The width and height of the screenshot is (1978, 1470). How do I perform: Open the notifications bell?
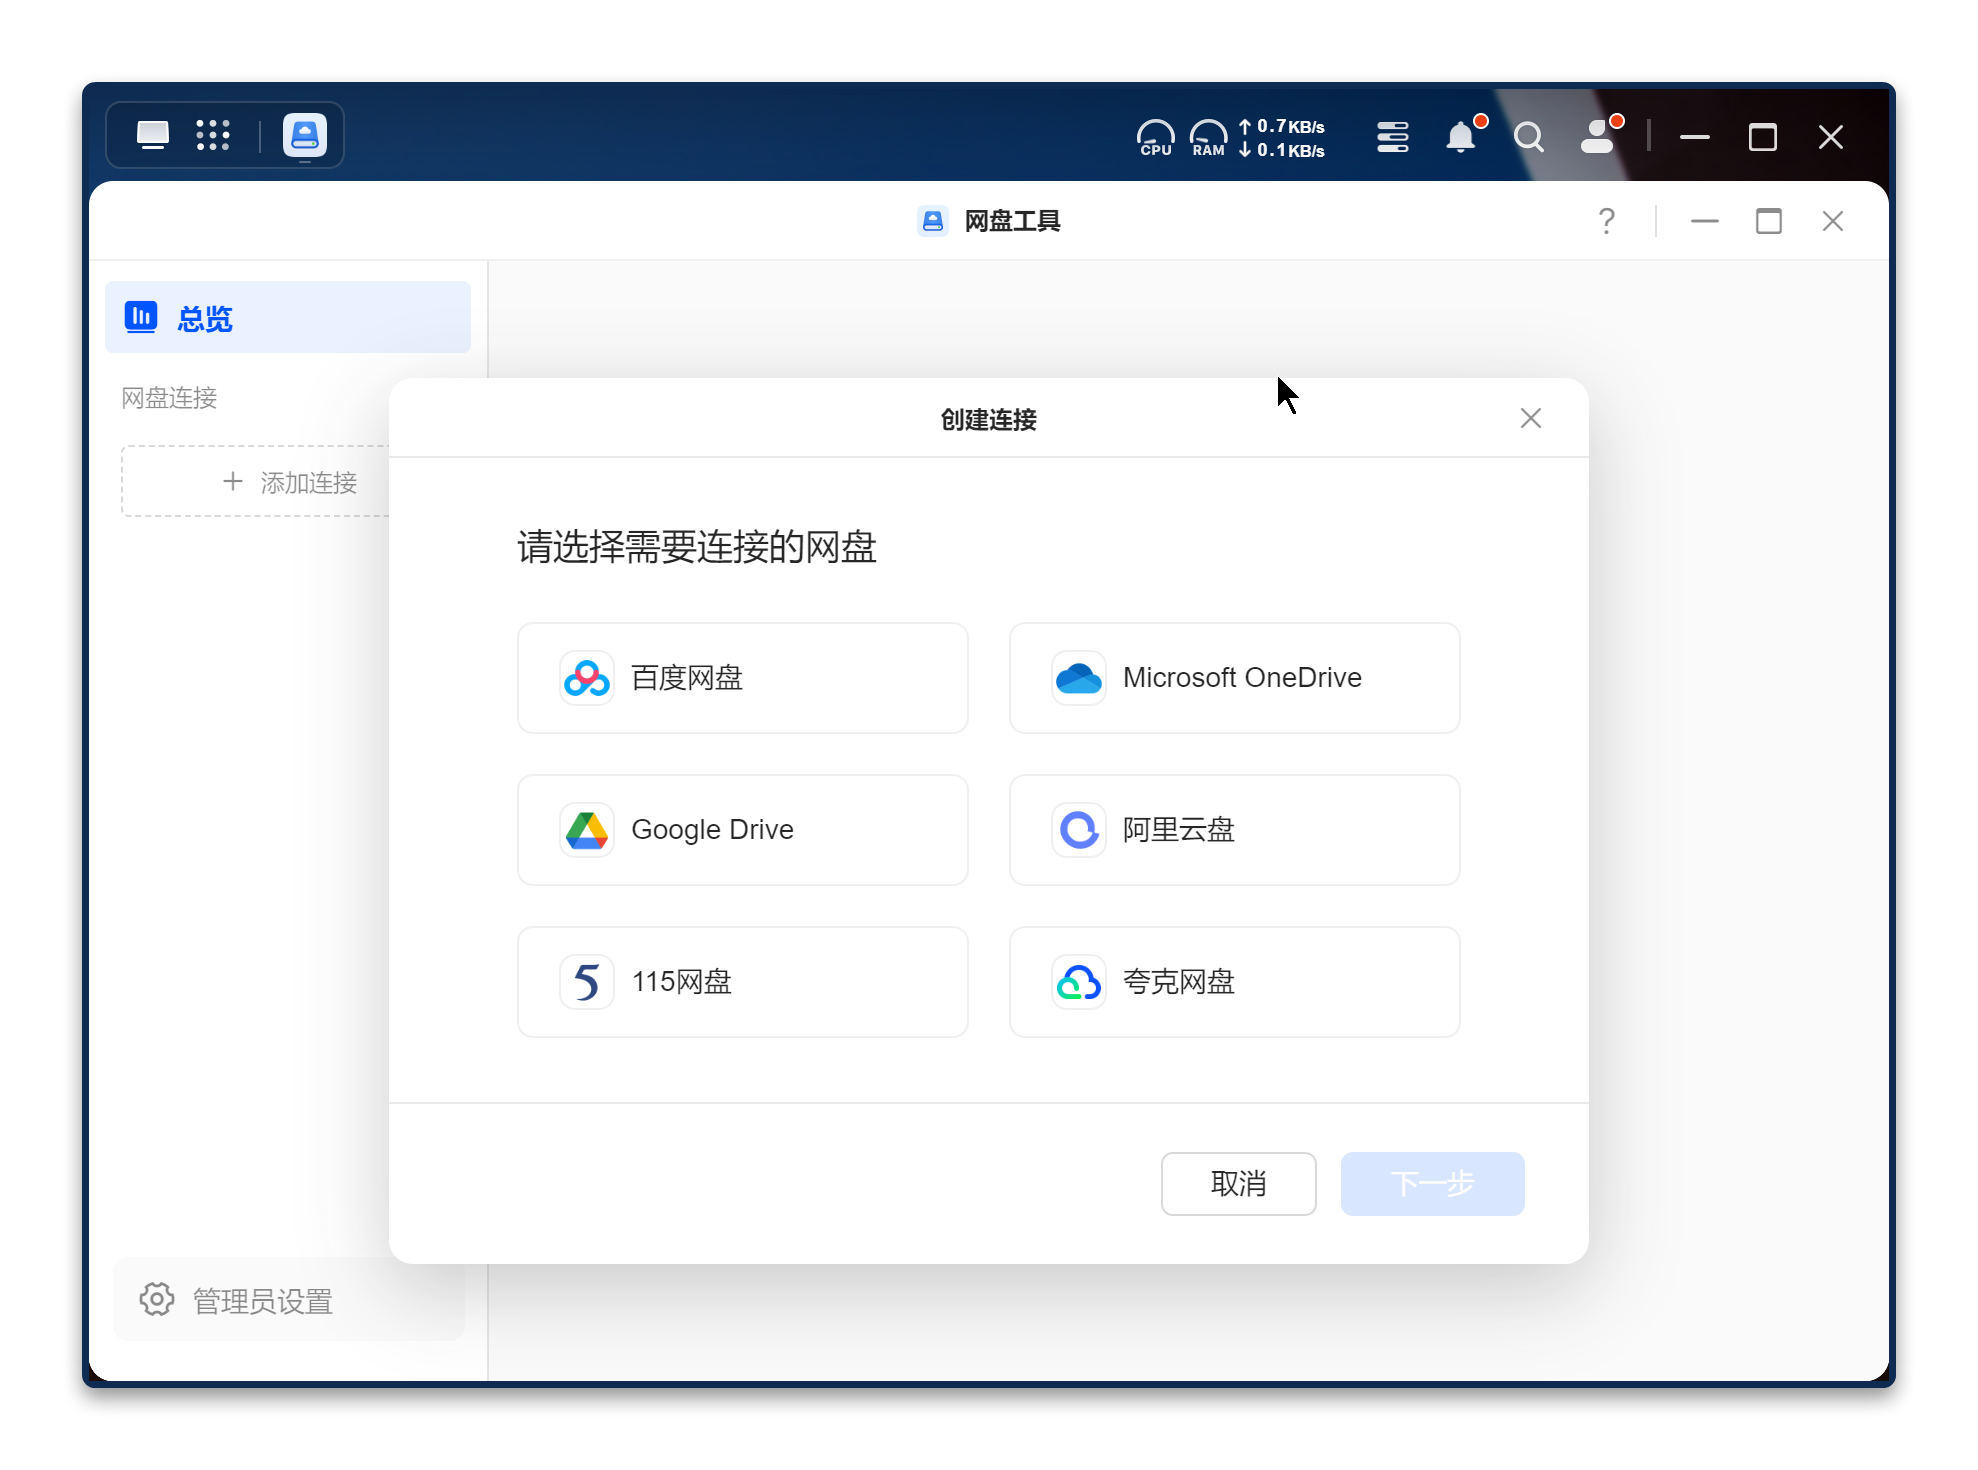click(1461, 137)
